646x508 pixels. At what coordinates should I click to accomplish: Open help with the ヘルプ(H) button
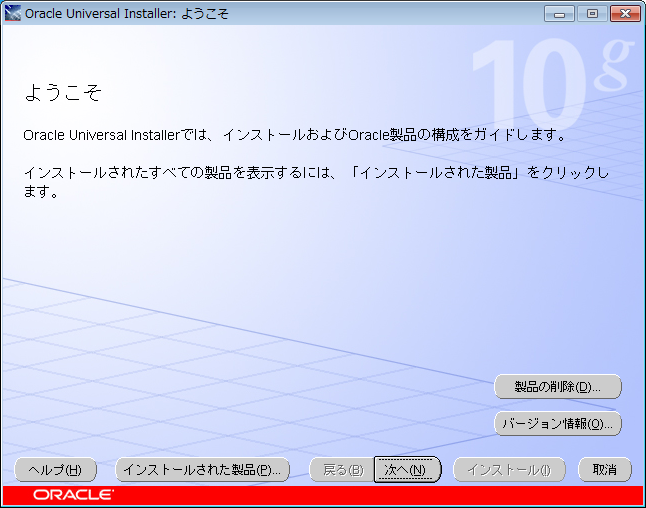pos(56,470)
